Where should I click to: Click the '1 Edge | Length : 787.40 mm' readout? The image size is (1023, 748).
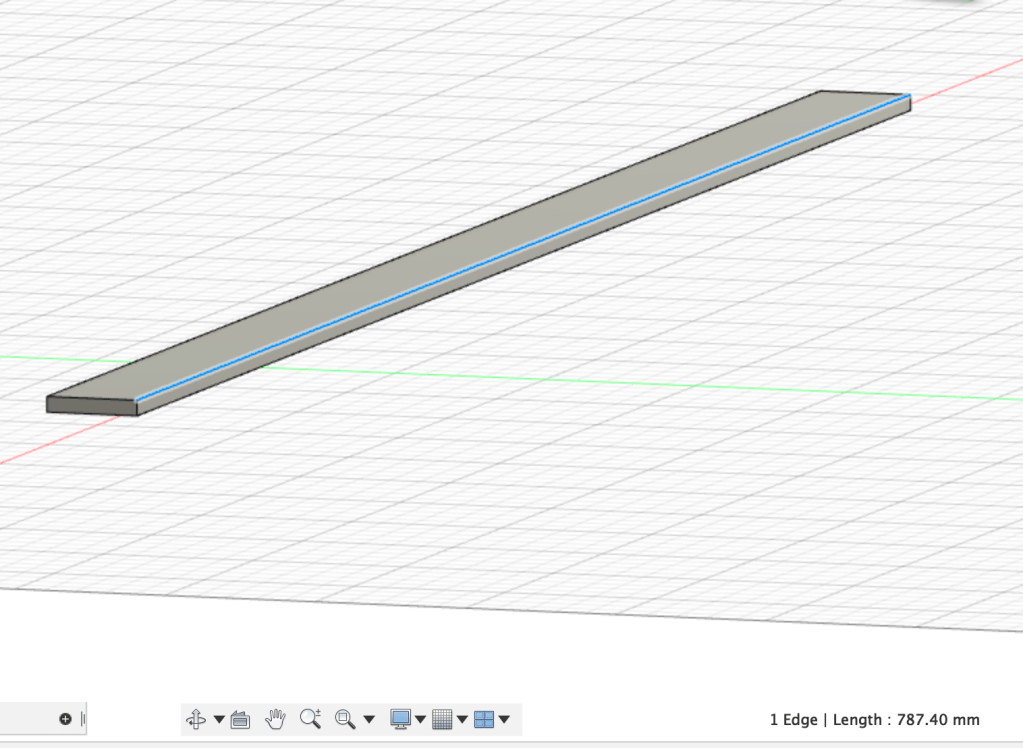pyautogui.click(x=874, y=719)
